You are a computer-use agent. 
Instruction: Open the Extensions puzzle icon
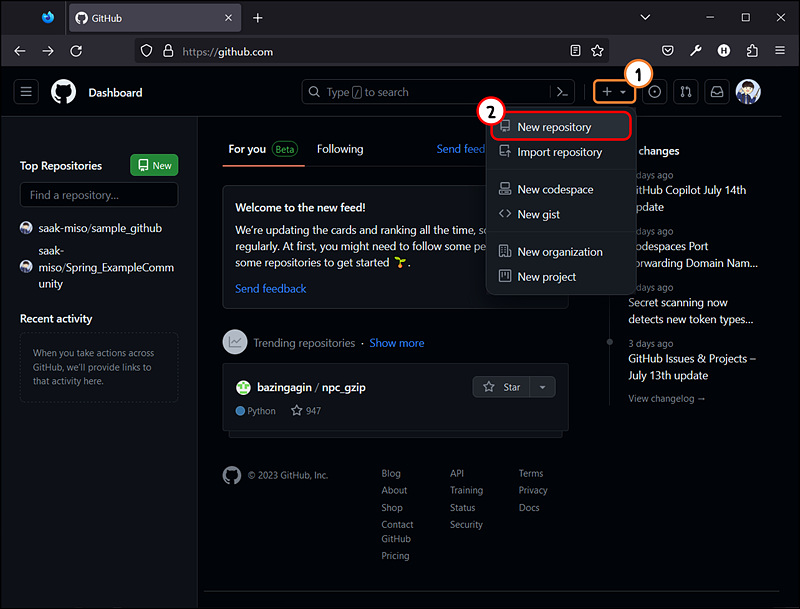click(752, 50)
